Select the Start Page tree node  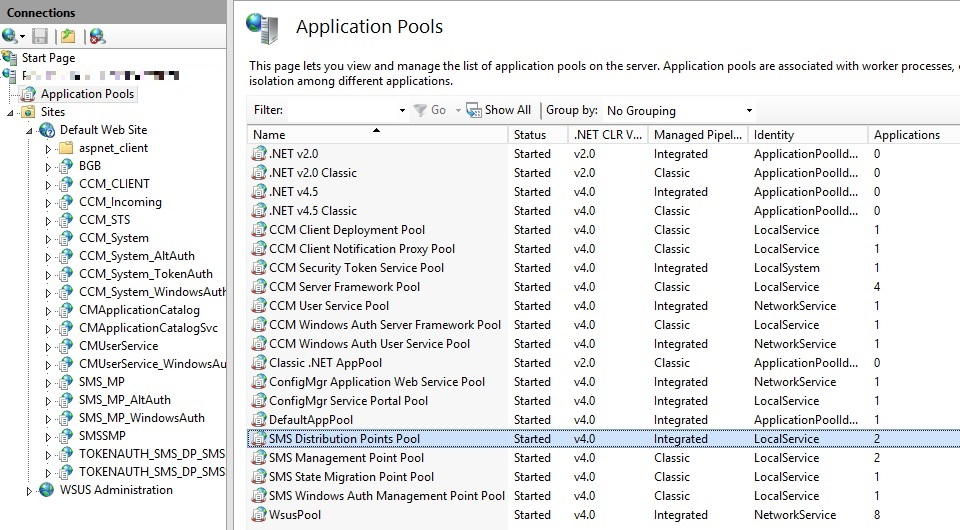48,58
